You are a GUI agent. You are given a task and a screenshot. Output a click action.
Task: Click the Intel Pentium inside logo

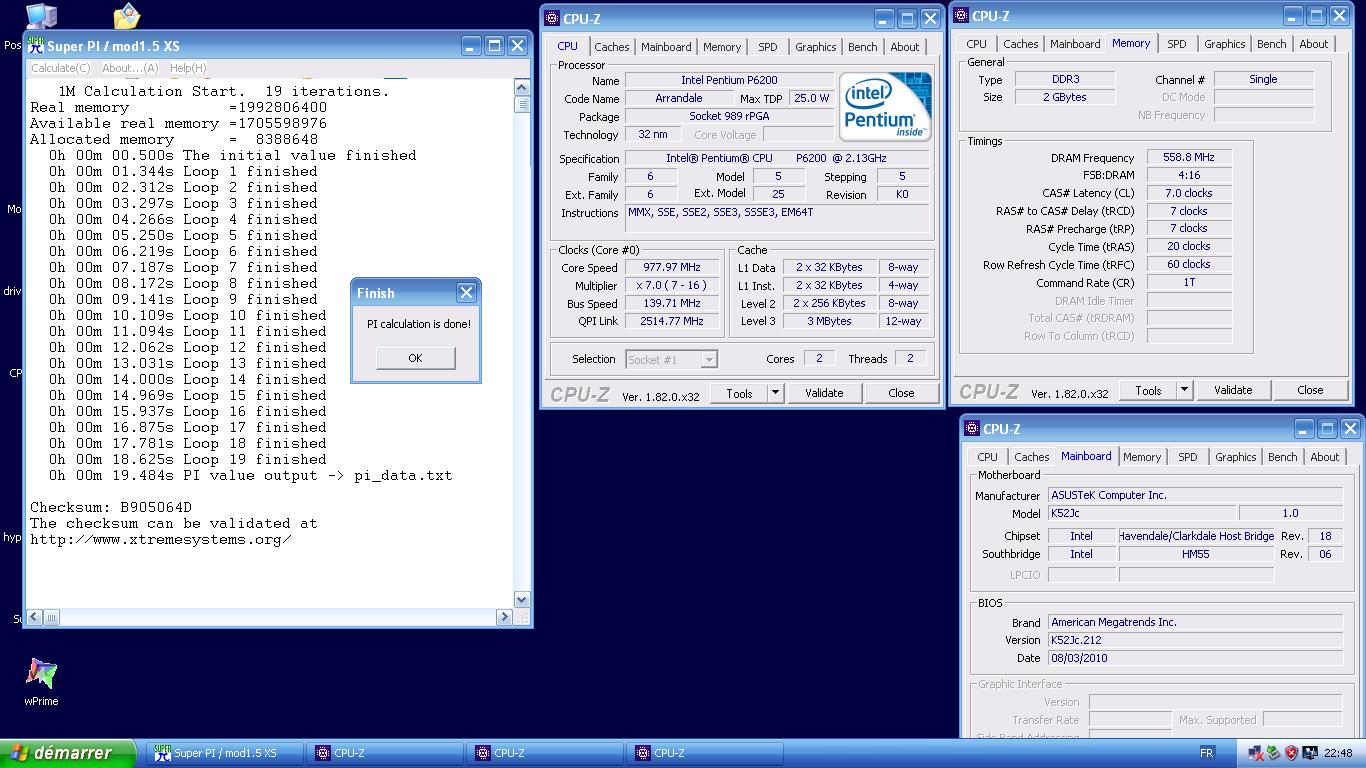click(885, 106)
